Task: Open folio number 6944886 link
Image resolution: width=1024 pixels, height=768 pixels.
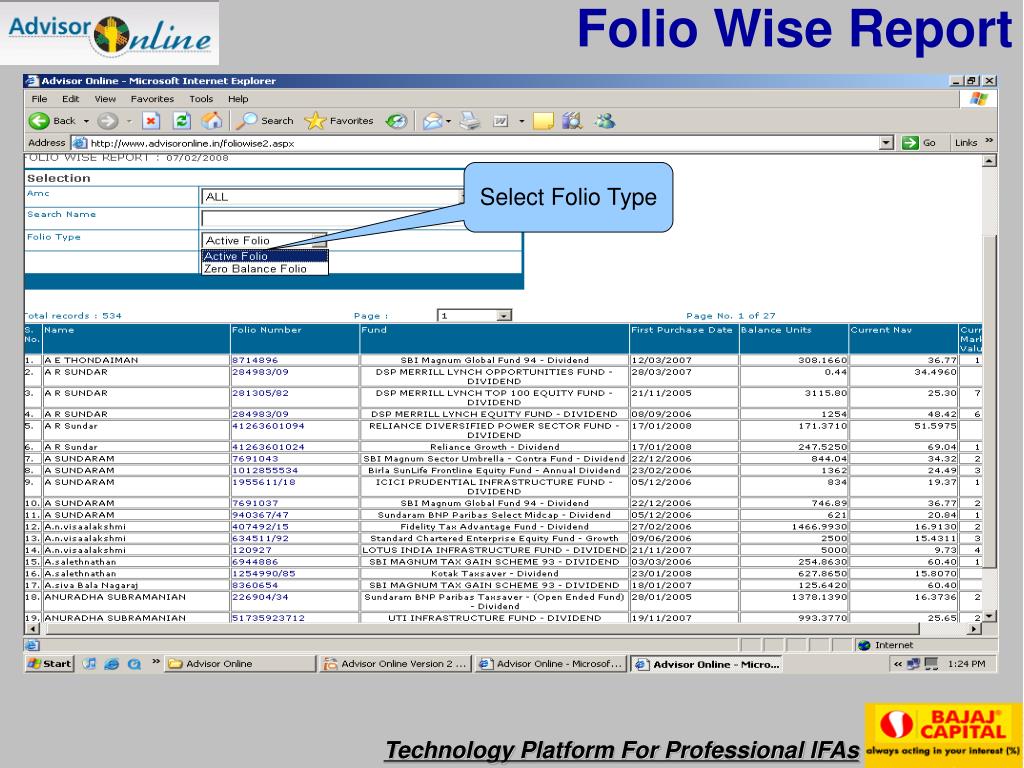Action: point(255,562)
